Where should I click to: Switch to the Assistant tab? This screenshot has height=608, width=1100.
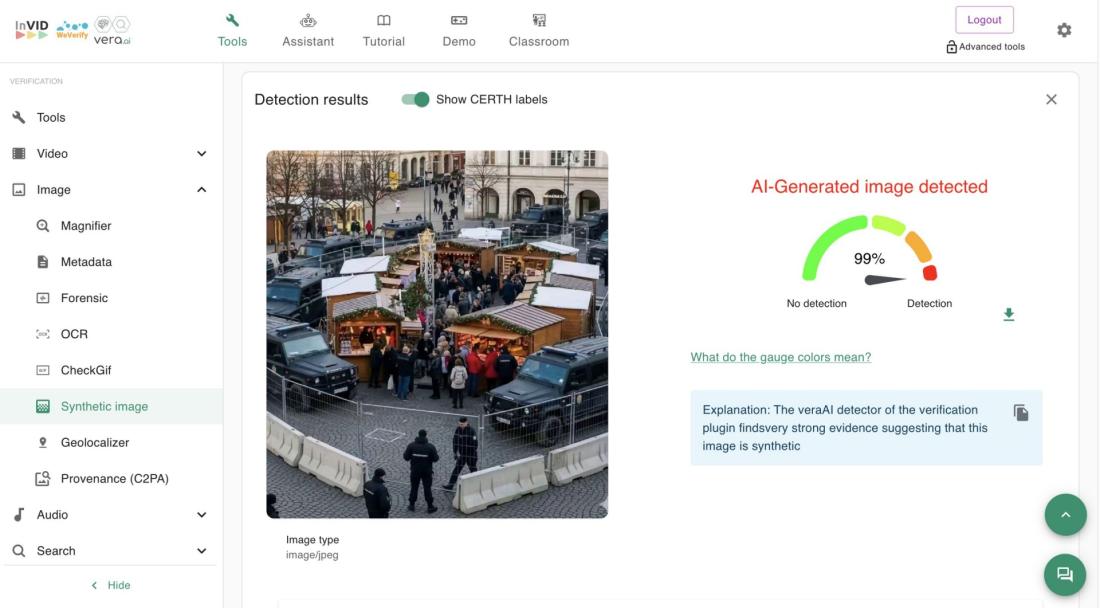coord(308,30)
